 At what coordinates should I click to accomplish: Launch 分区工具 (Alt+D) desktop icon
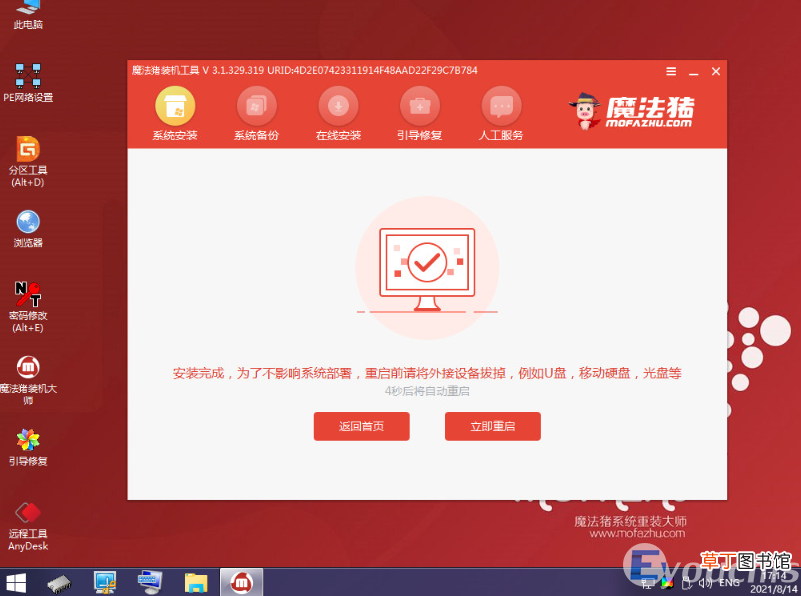pyautogui.click(x=28, y=162)
